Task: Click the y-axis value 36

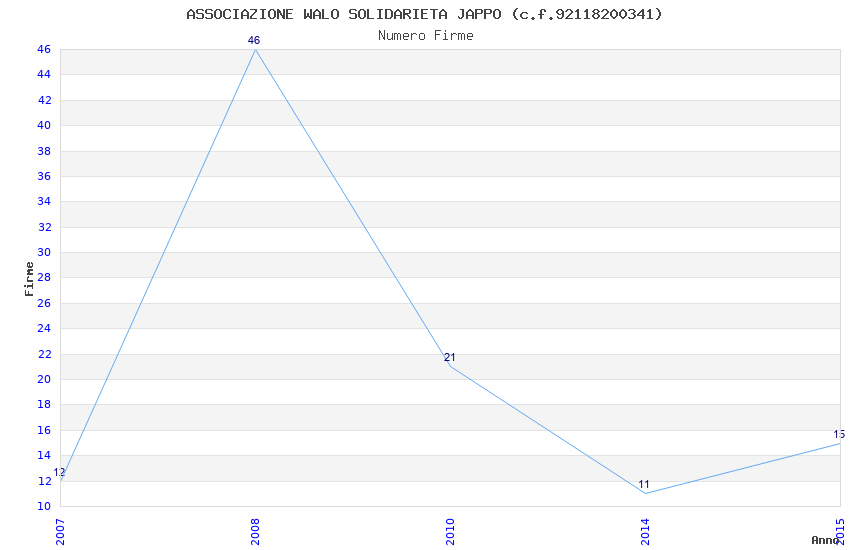Action: tap(44, 176)
